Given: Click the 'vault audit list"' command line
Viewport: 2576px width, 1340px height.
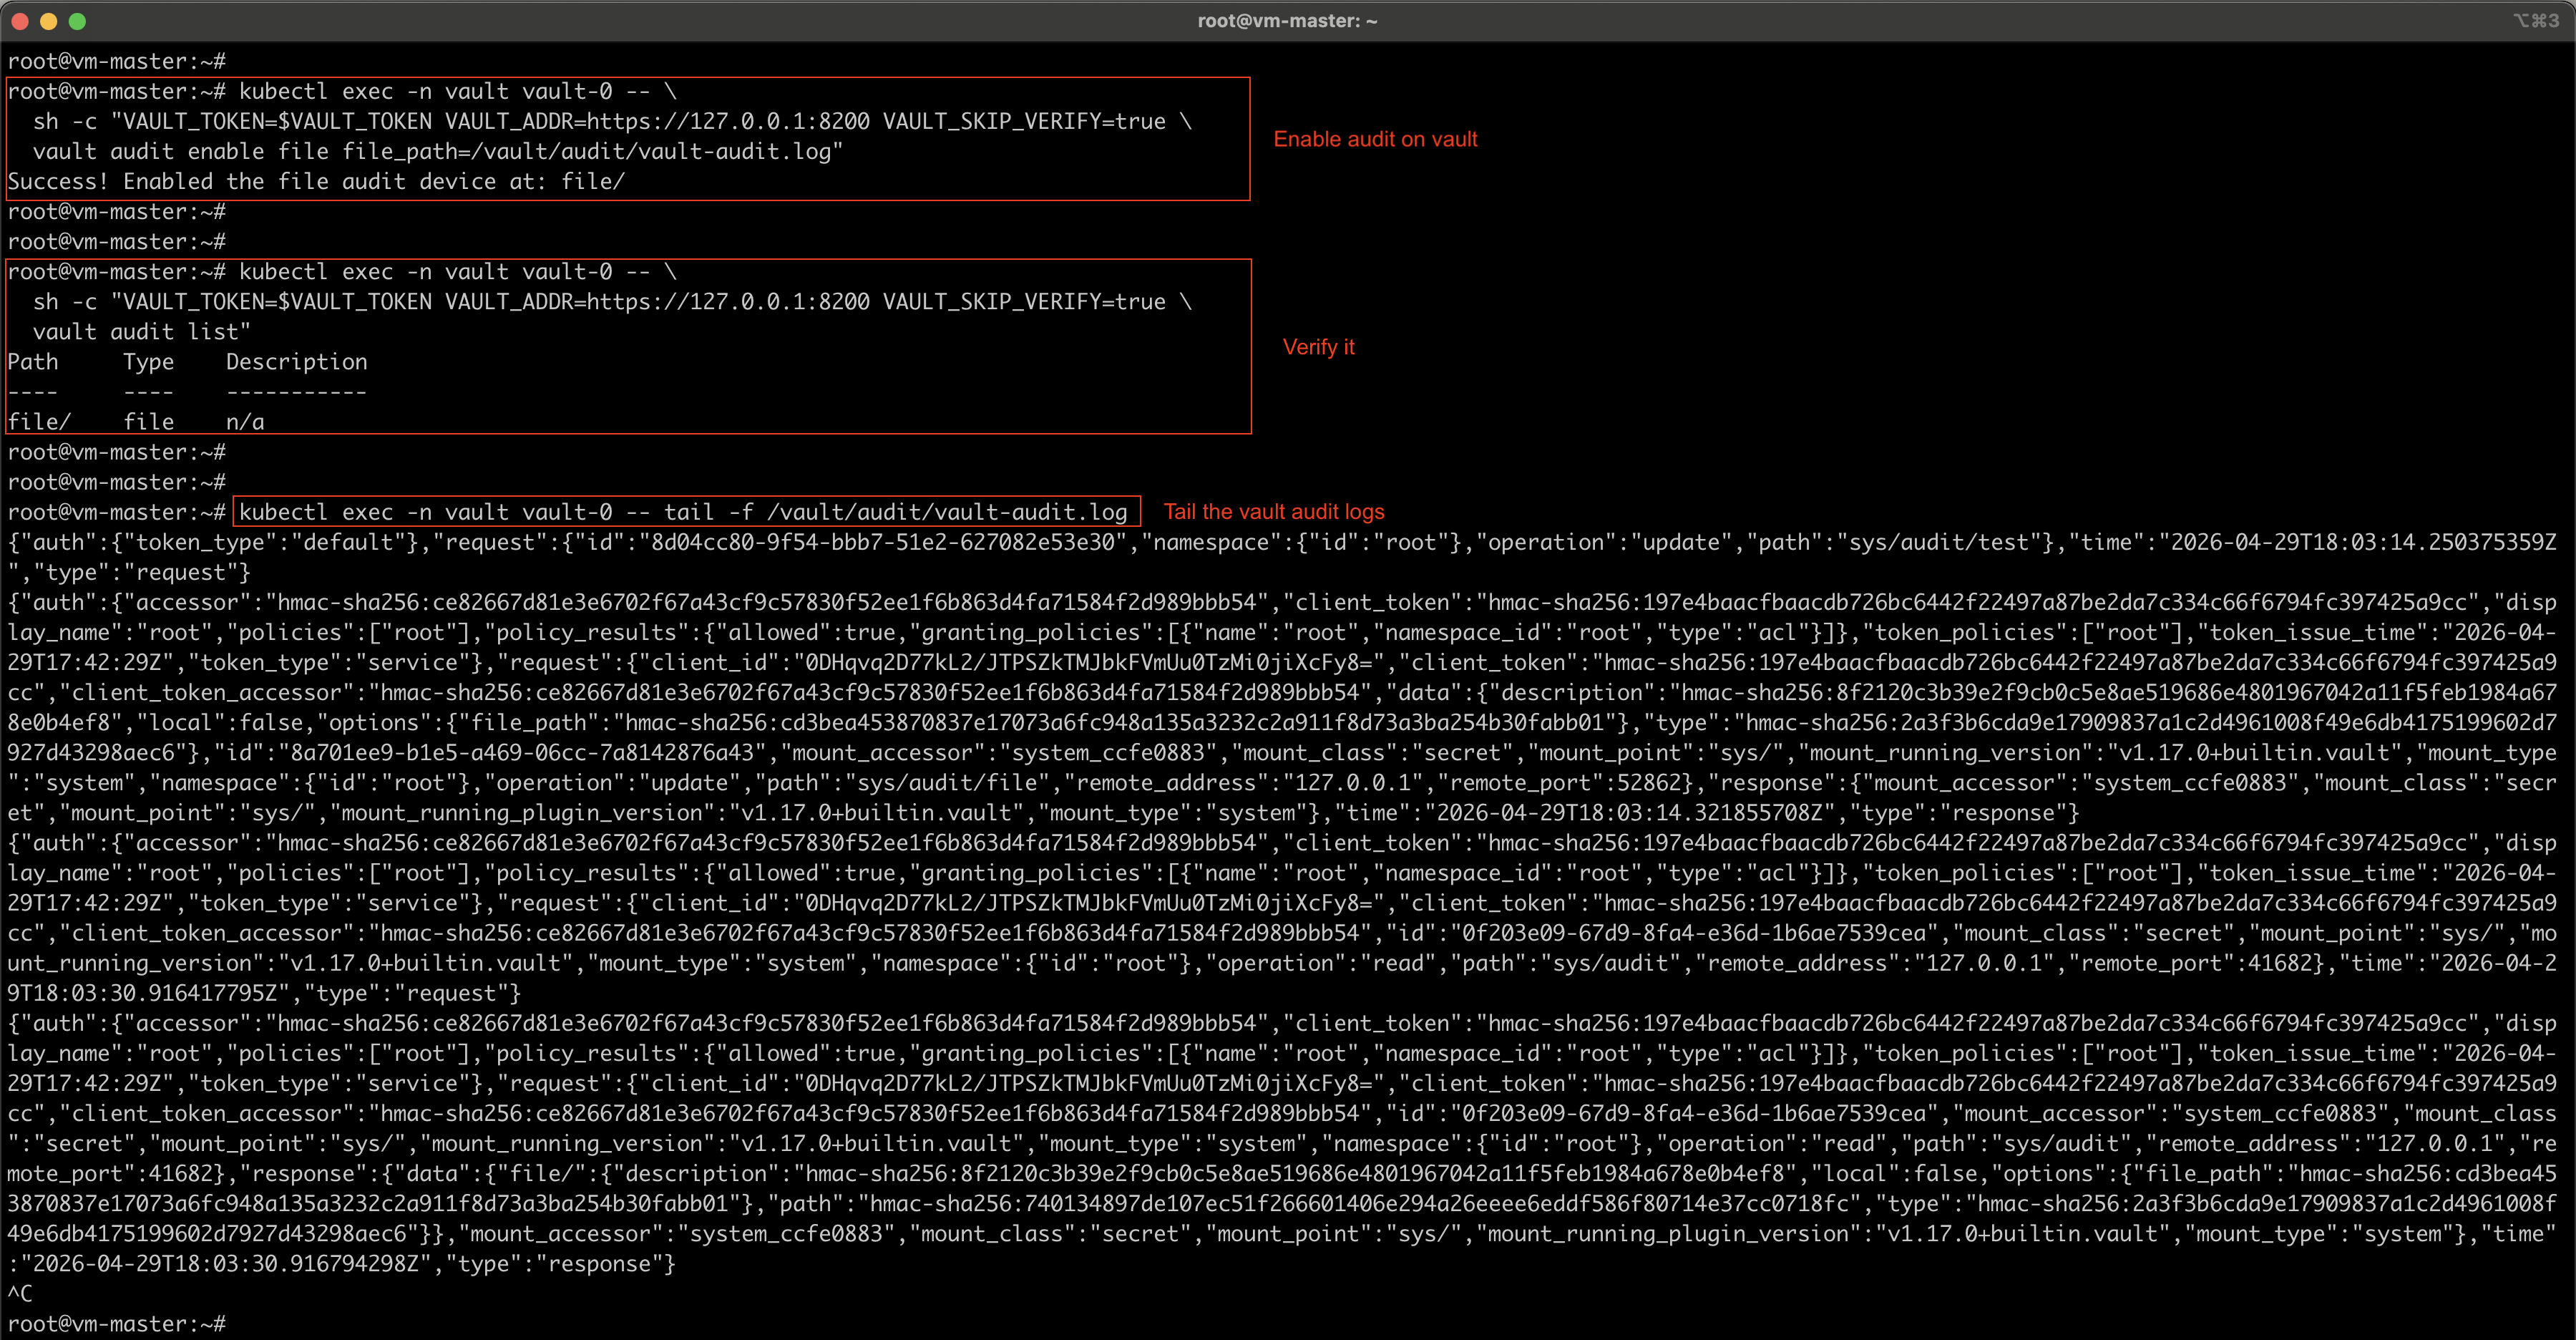Looking at the screenshot, I should coord(141,332).
